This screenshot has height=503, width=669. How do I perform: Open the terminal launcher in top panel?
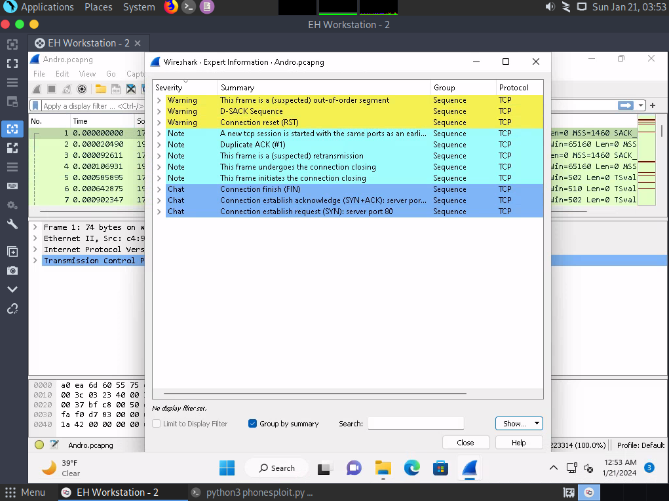point(189,7)
